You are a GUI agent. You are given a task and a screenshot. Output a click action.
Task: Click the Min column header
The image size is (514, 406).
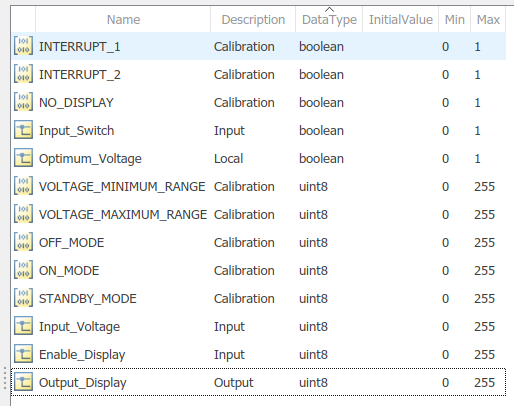(x=455, y=20)
